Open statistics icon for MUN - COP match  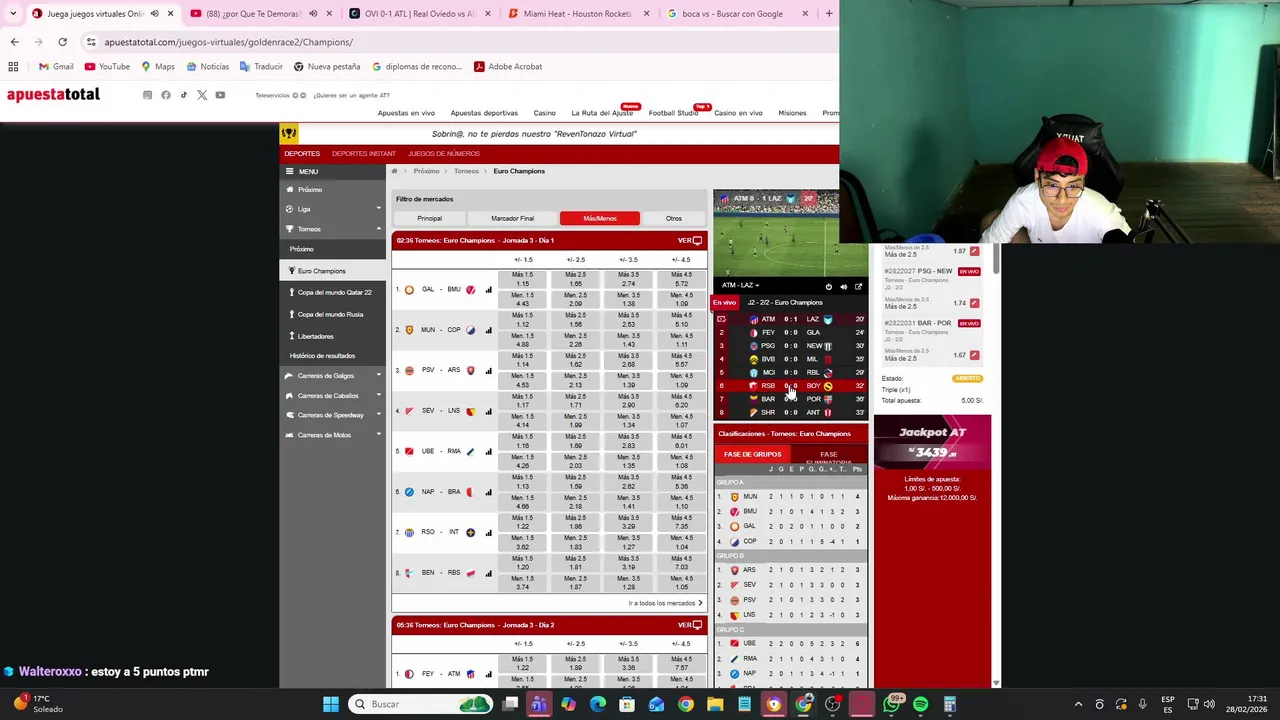(488, 330)
